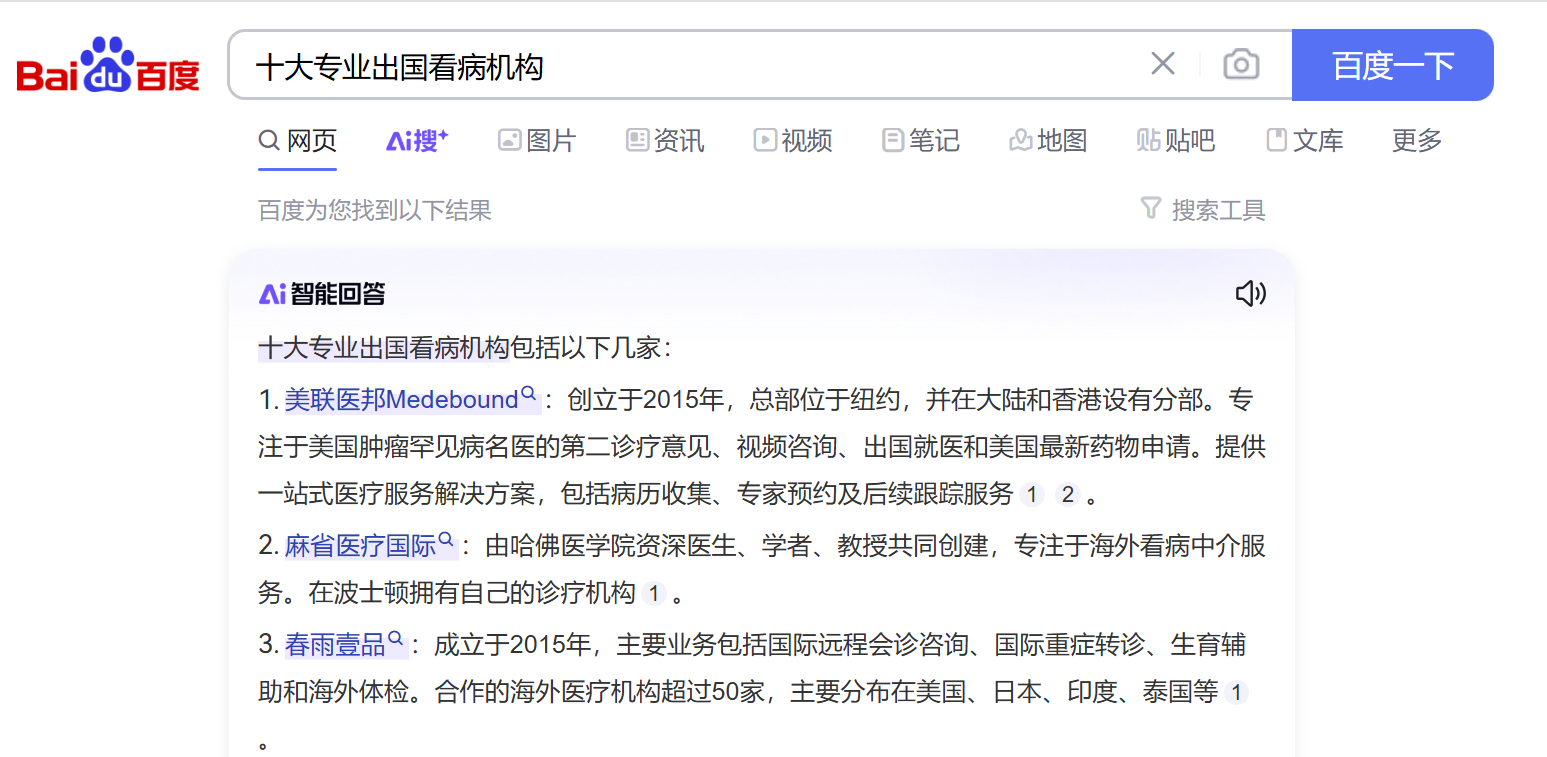Click the highlighted text 十大专业出国看病机构 in answer
The width and height of the screenshot is (1547, 757).
[x=384, y=349]
